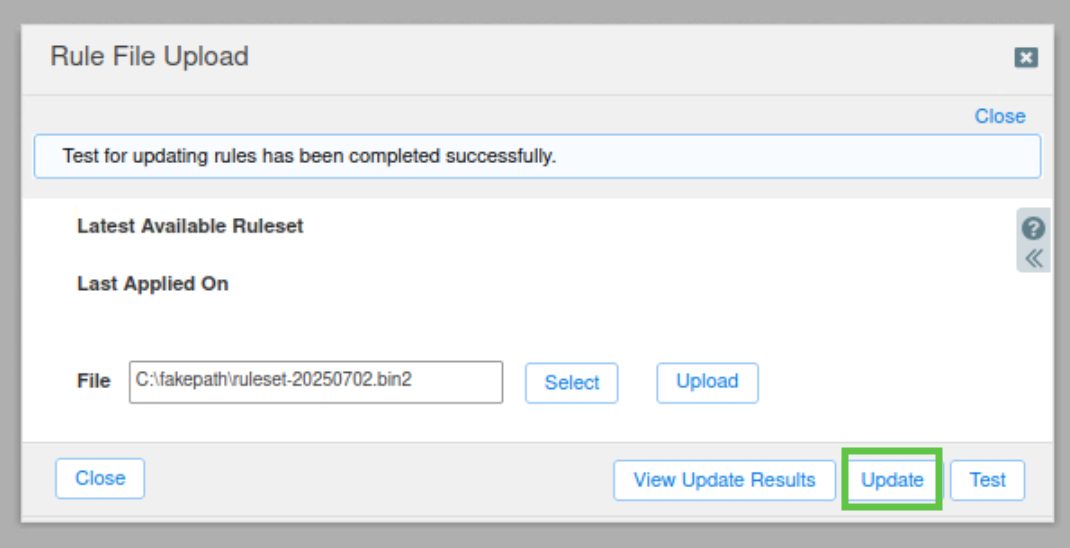Image resolution: width=1070 pixels, height=548 pixels.
Task: Click empty footer space between Close and View Update Results
Action: pyautogui.click(x=380, y=480)
